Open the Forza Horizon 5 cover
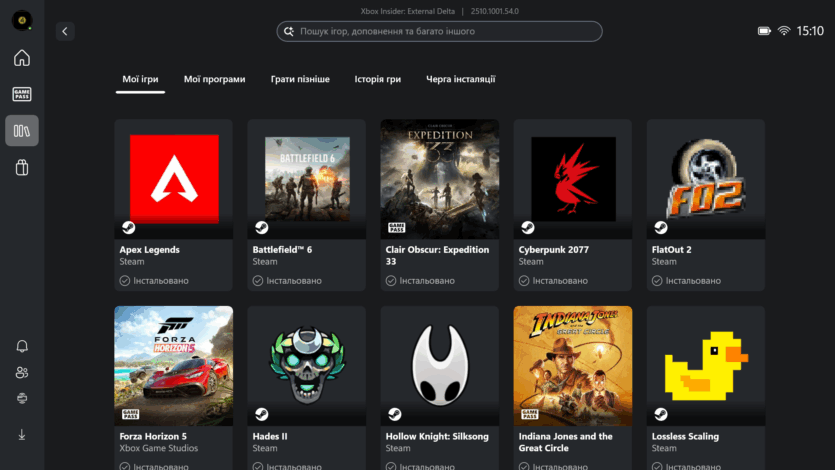 click(x=173, y=366)
